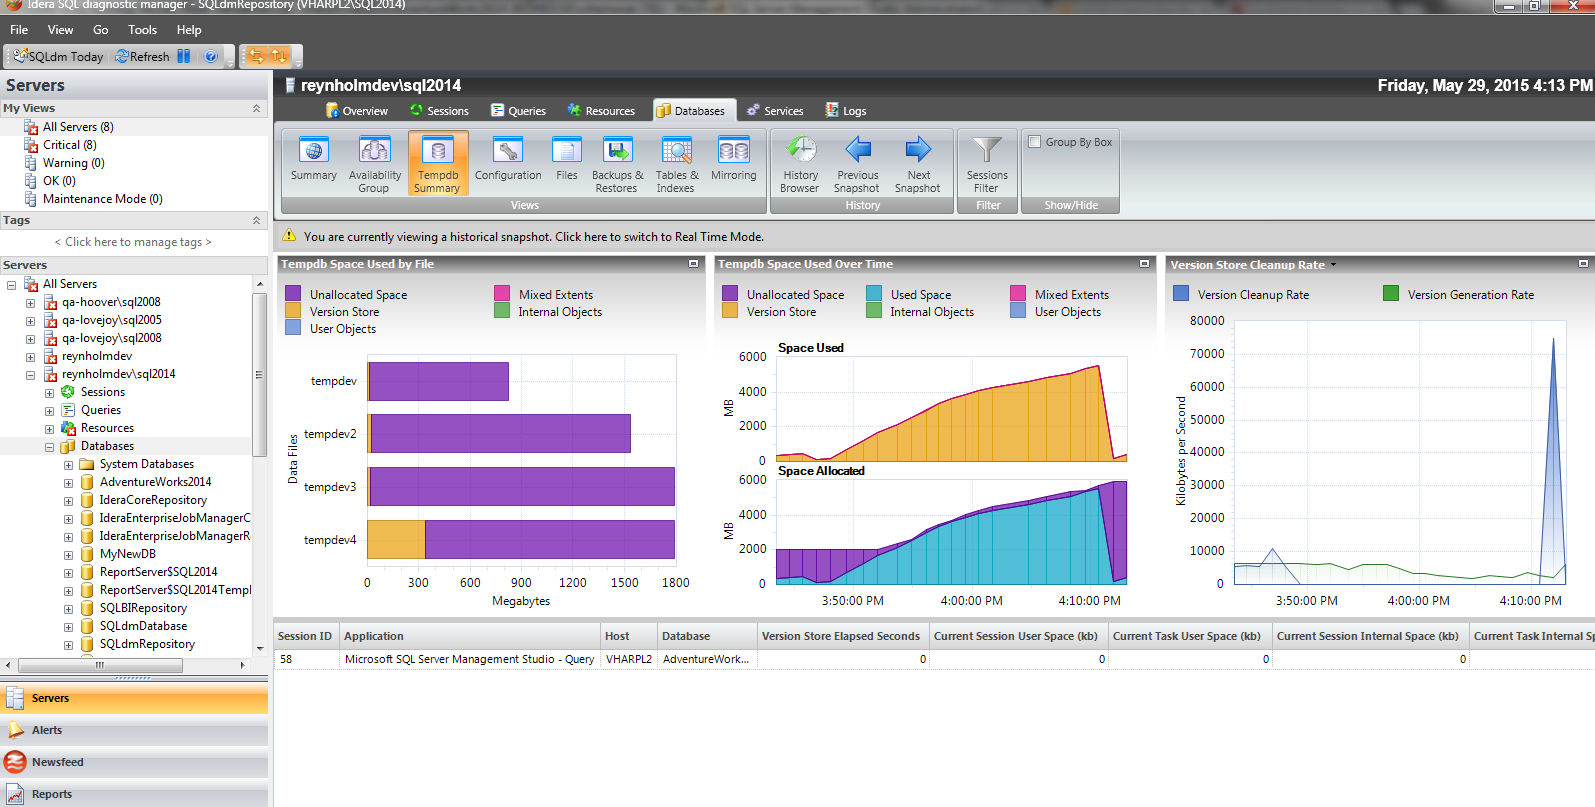1595x807 pixels.
Task: Click here to manage tags link
Action: [x=133, y=242]
